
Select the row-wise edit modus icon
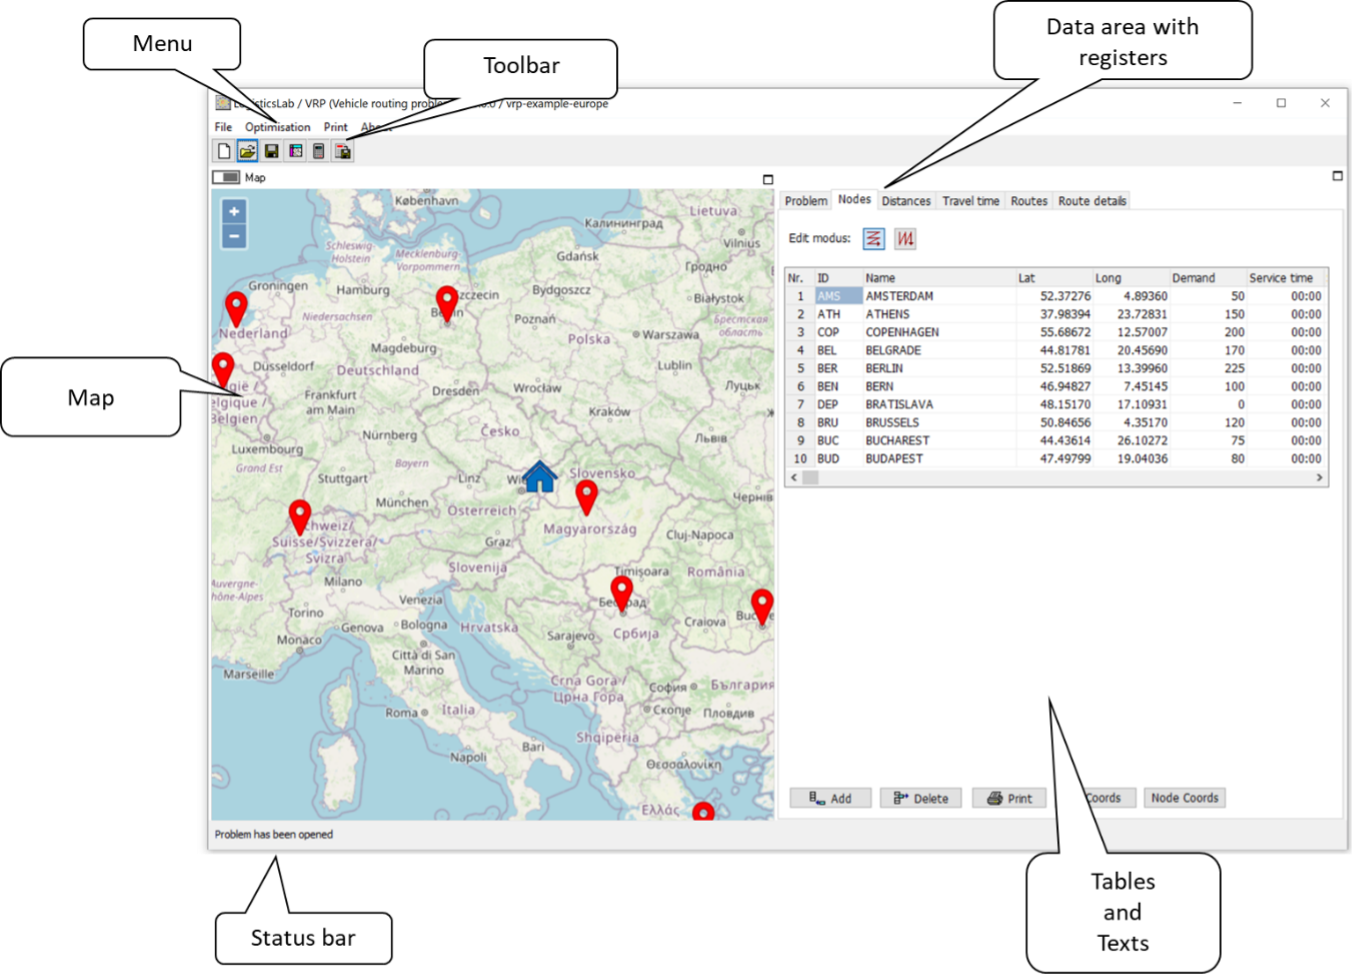click(x=873, y=239)
